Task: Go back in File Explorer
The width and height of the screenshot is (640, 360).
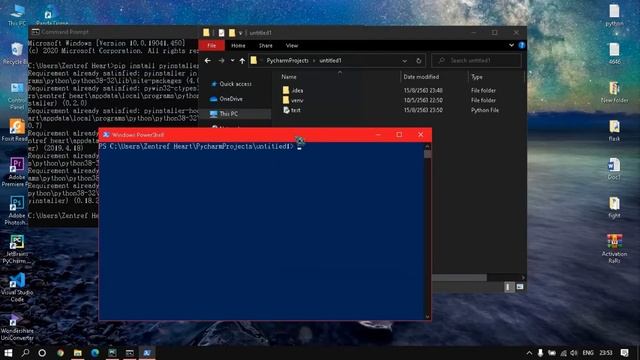Action: tap(208, 60)
